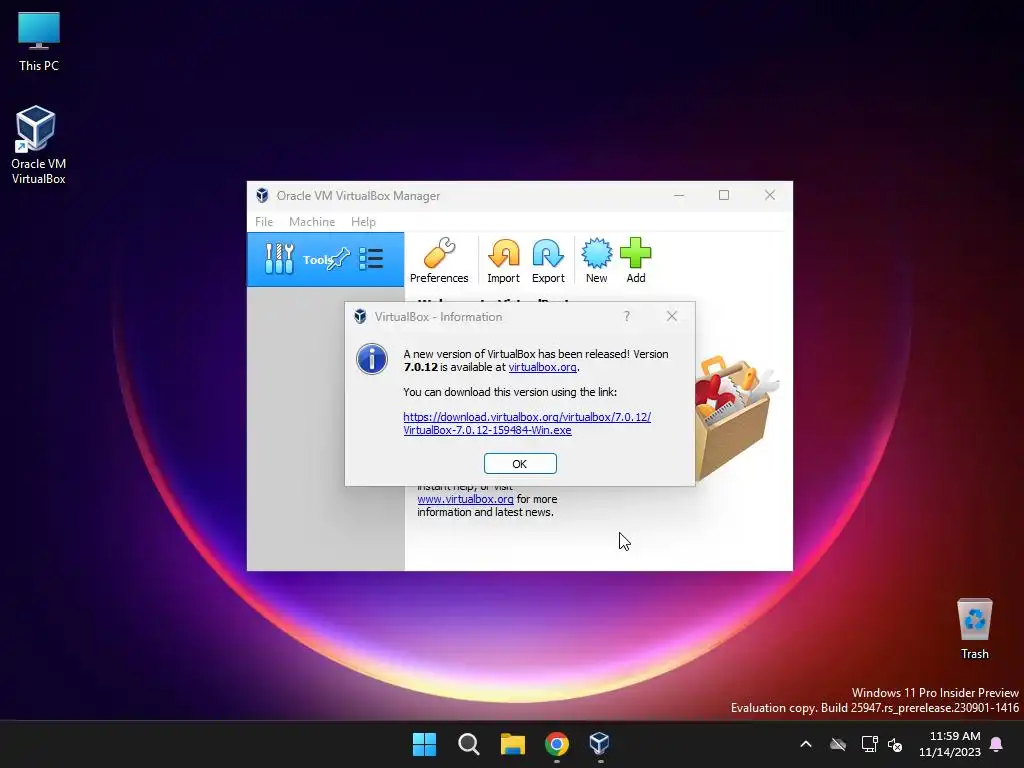The height and width of the screenshot is (768, 1024).
Task: Click the network tray icon
Action: (869, 744)
